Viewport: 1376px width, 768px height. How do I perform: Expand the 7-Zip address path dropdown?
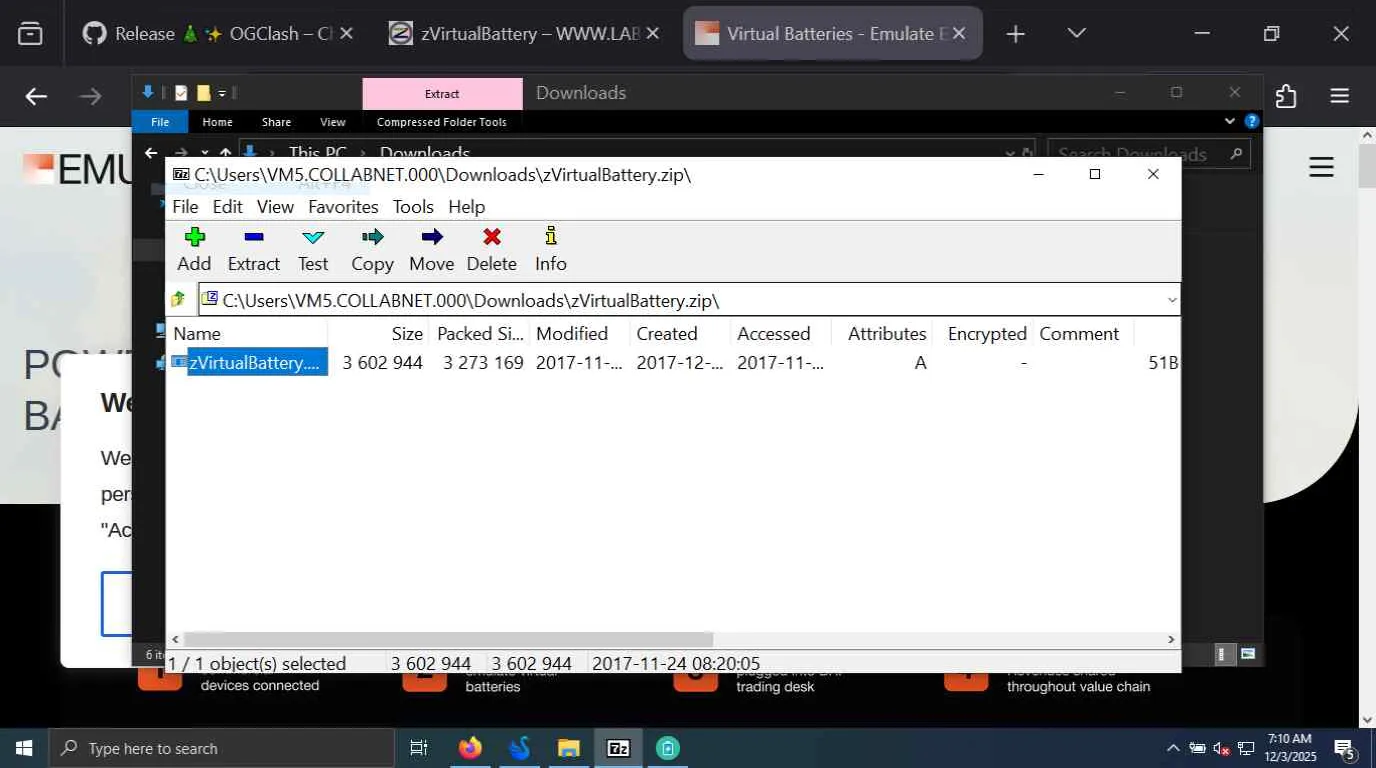[x=1172, y=300]
